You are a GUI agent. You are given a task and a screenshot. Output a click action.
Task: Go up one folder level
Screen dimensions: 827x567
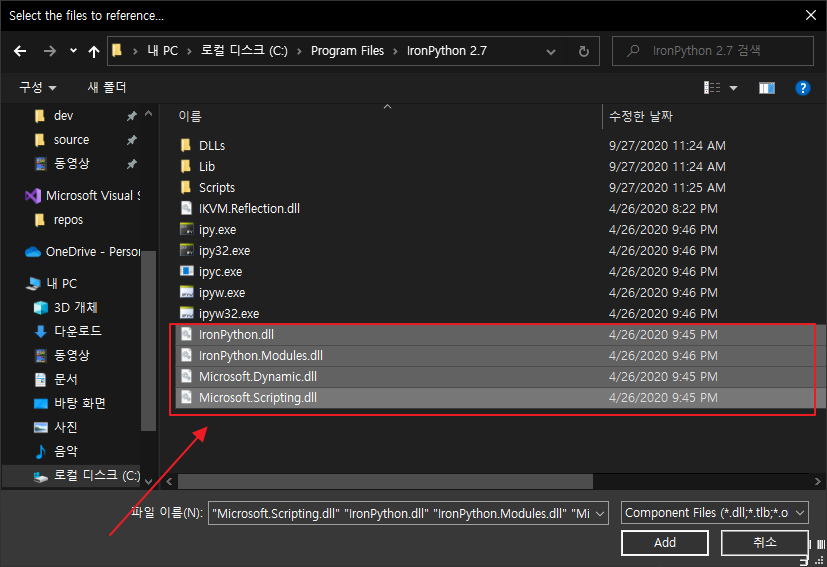click(94, 51)
